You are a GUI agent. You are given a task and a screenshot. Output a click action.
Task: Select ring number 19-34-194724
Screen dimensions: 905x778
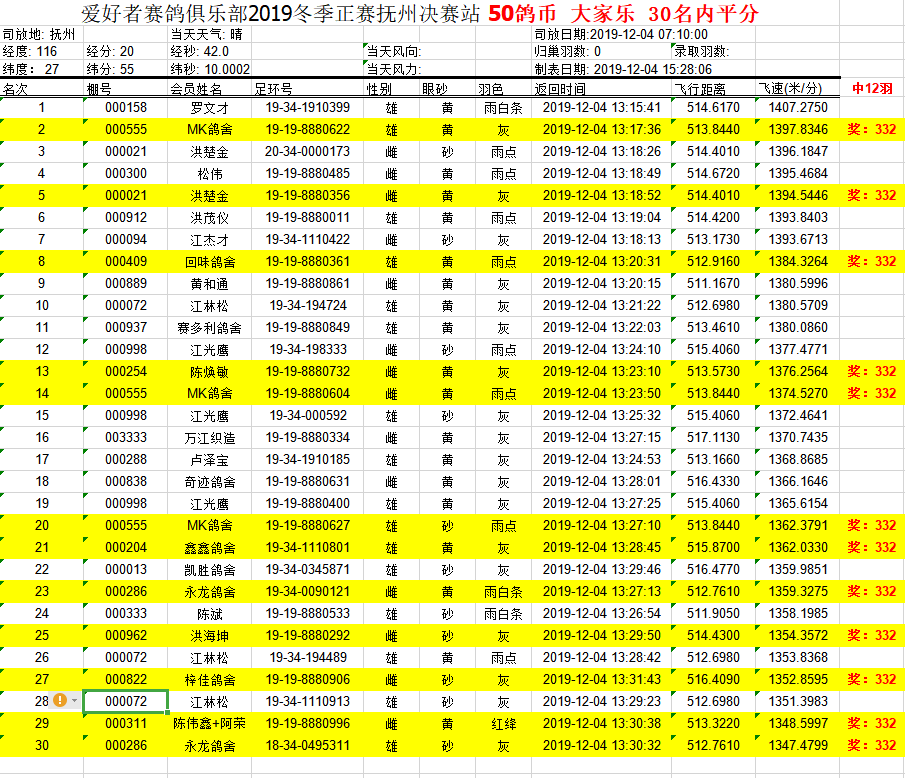(x=308, y=305)
